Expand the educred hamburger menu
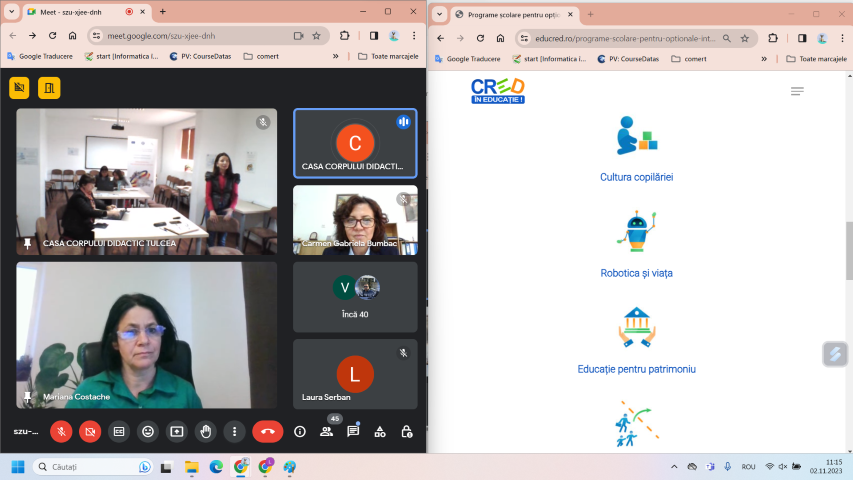853x480 pixels. [x=797, y=91]
